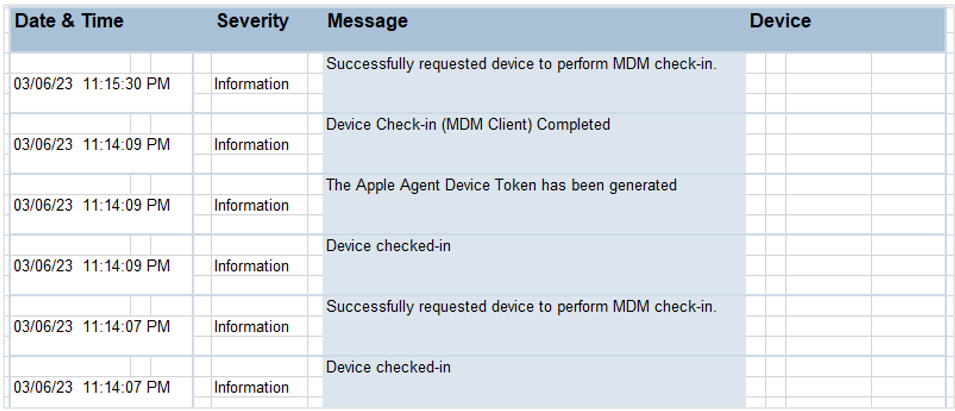Open the Successfully requested message logged at 11:15:30 PM
The width and height of the screenshot is (955, 411).
[521, 64]
